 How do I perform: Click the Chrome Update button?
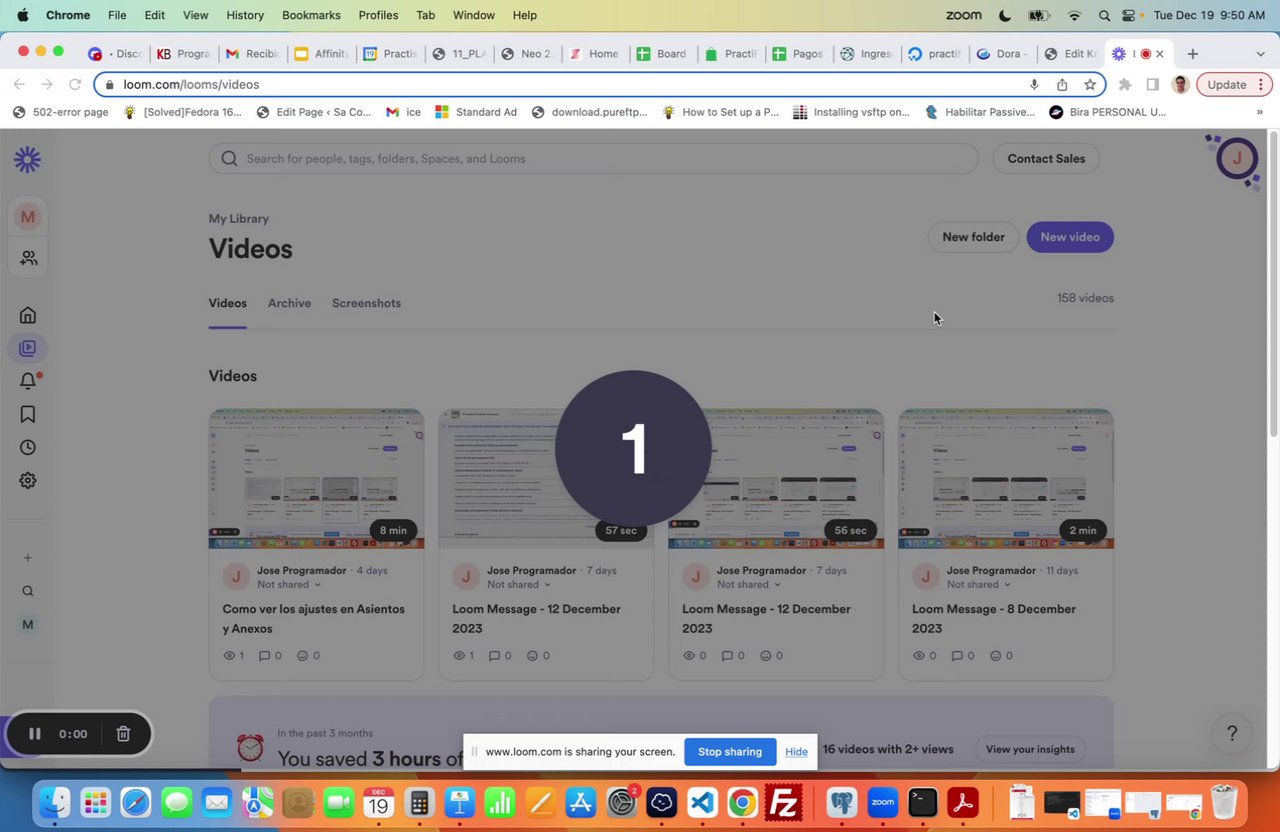[x=1234, y=85]
